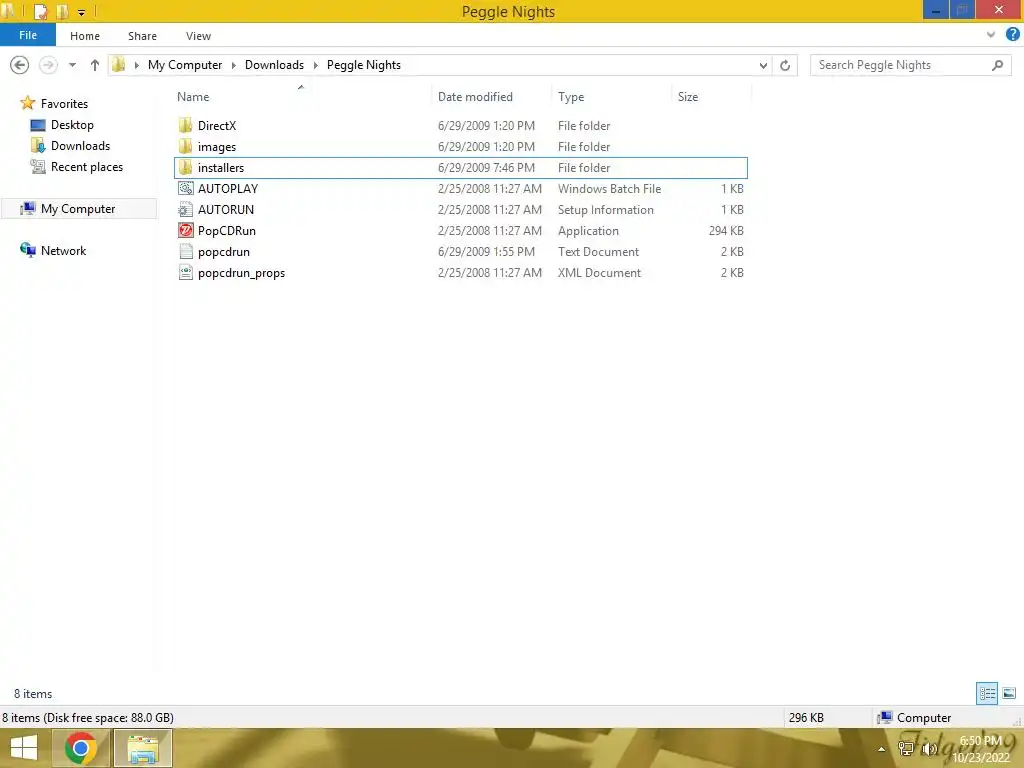Open the volume tray icon

(x=929, y=749)
